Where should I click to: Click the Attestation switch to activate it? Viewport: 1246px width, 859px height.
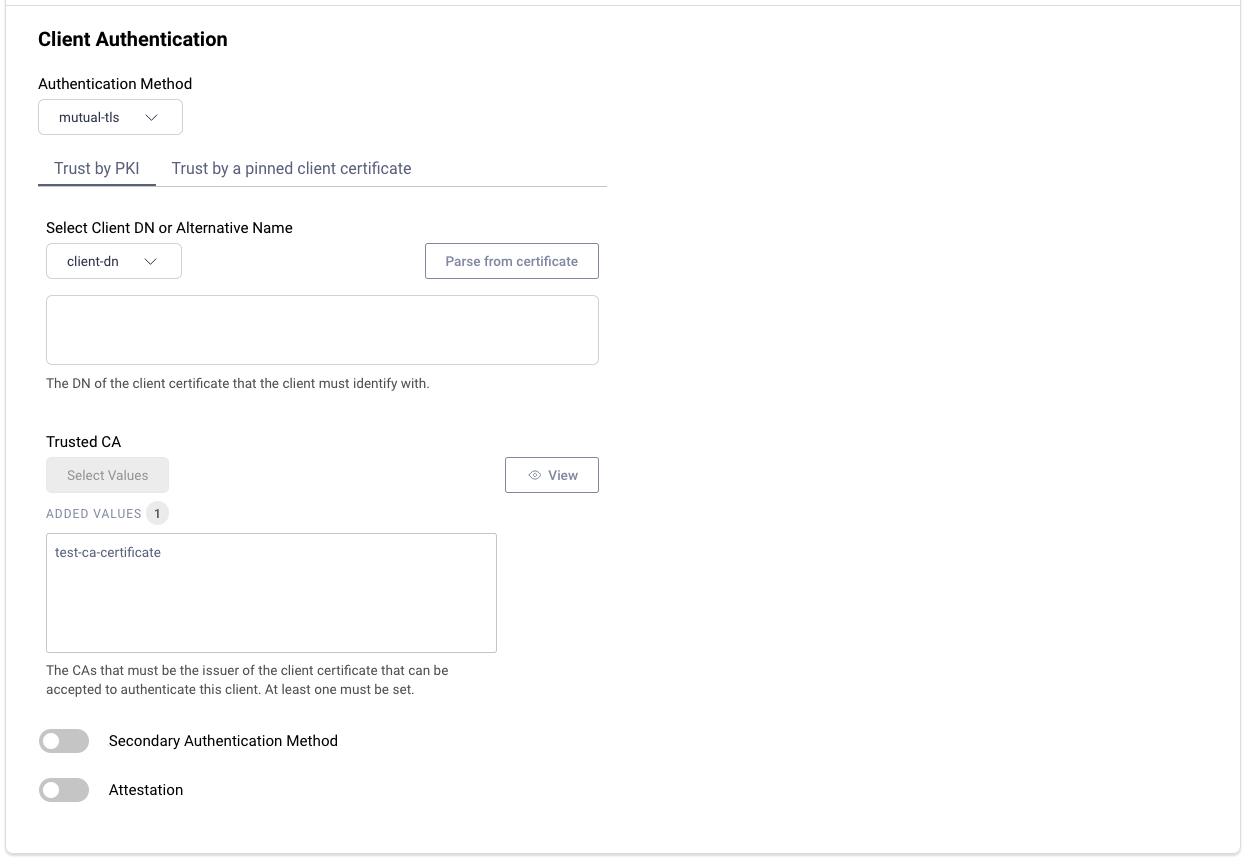[x=64, y=790]
